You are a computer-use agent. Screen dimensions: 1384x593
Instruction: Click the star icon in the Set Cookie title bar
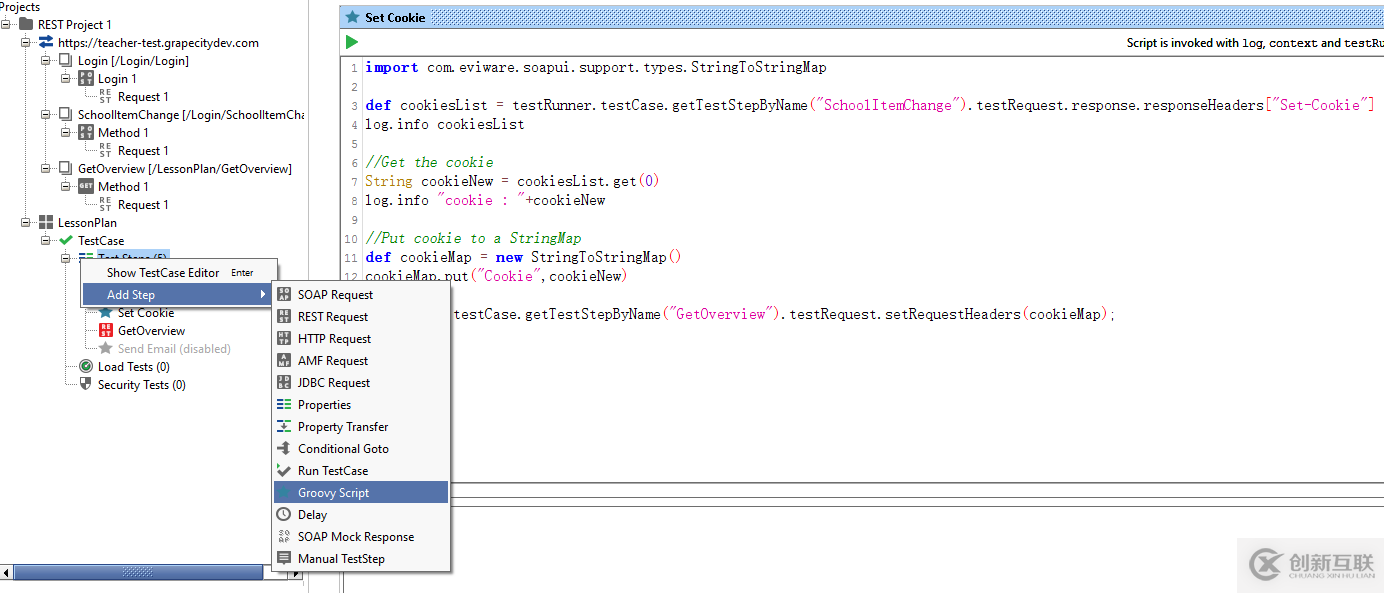tap(352, 17)
